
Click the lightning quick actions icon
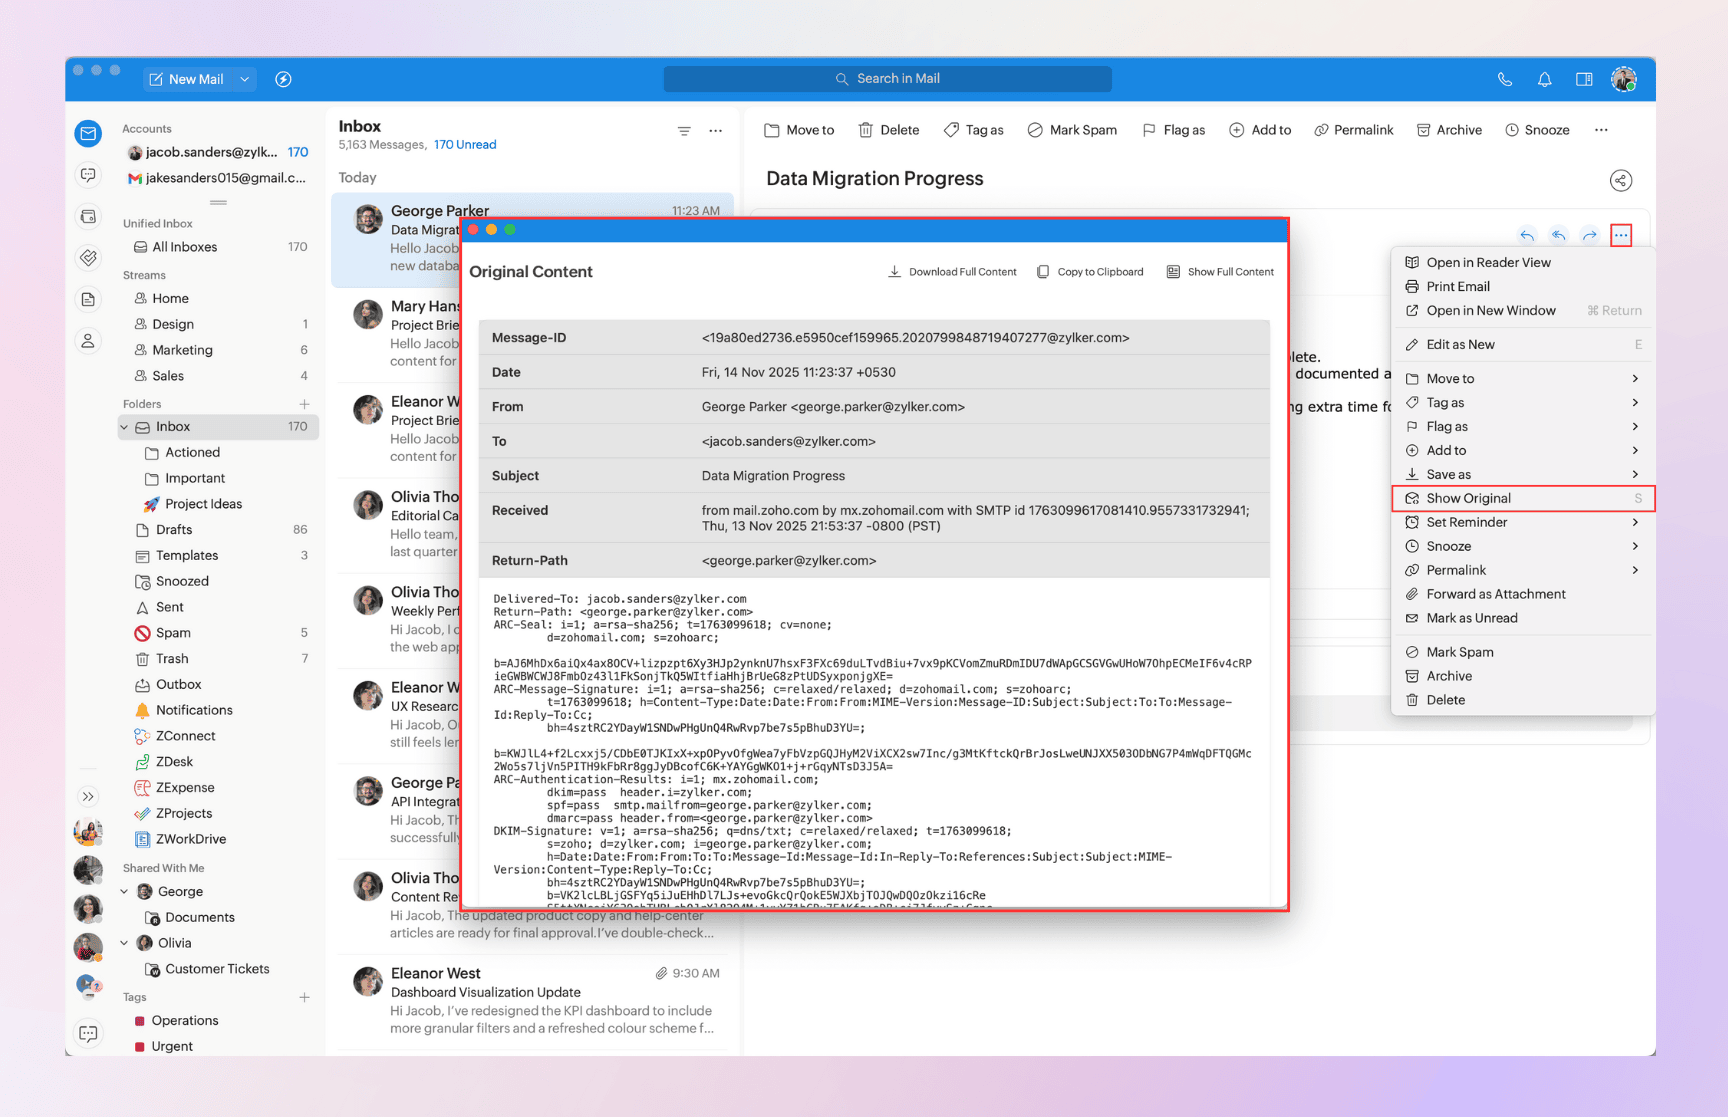point(283,79)
